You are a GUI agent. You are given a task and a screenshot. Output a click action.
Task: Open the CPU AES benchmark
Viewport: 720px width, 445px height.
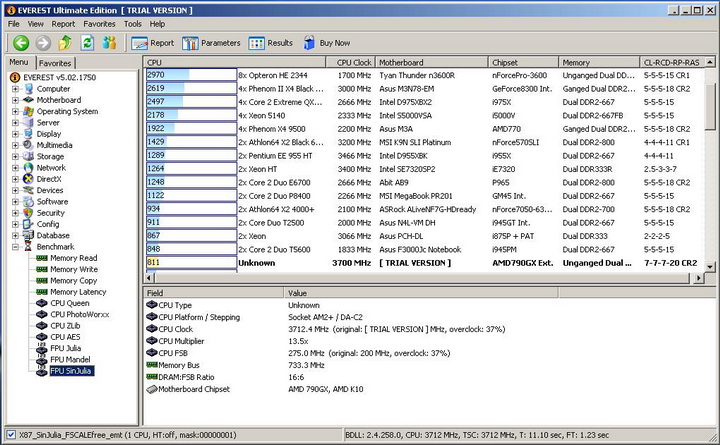pos(58,337)
